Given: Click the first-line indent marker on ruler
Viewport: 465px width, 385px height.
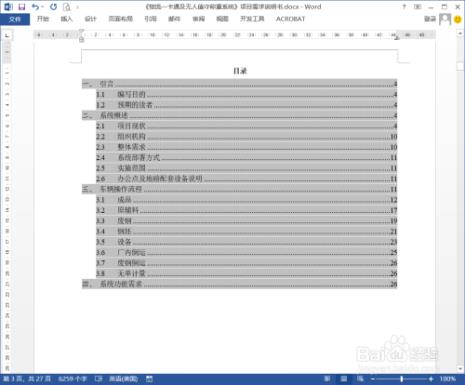Looking at the screenshot, I should tap(82, 32).
